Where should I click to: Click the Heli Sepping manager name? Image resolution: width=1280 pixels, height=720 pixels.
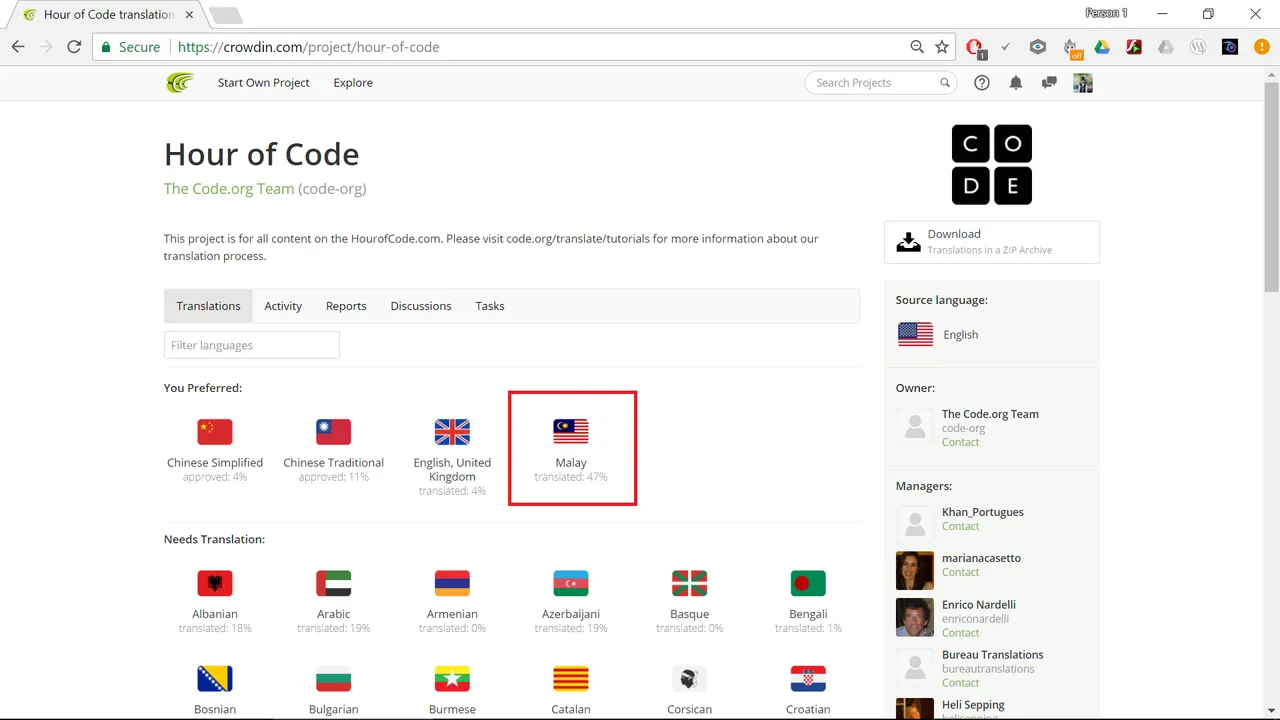coord(973,705)
